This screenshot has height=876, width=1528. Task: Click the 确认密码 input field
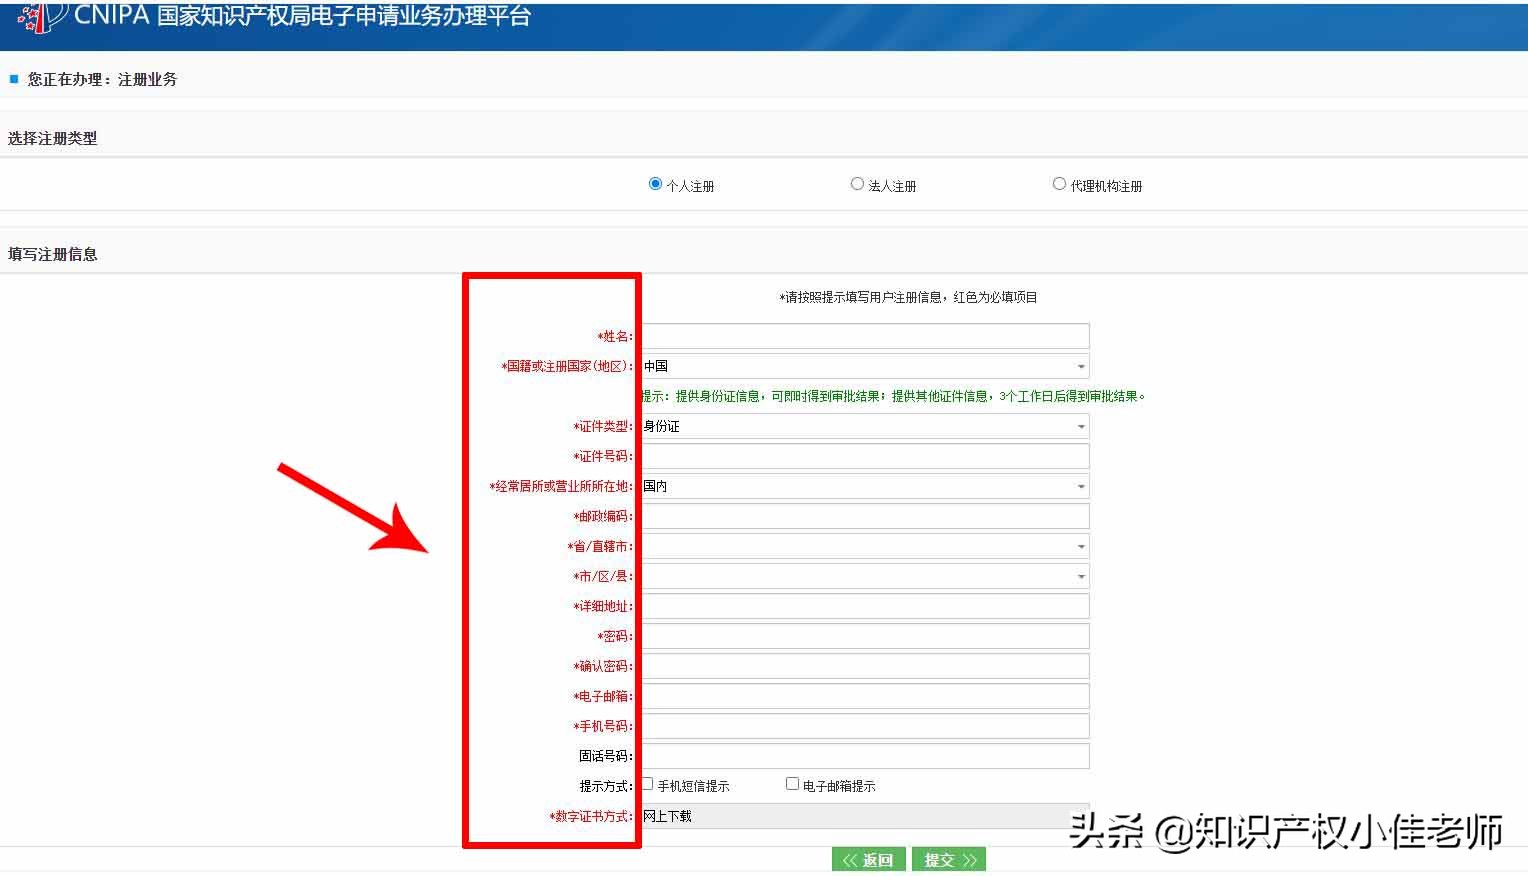tap(865, 666)
